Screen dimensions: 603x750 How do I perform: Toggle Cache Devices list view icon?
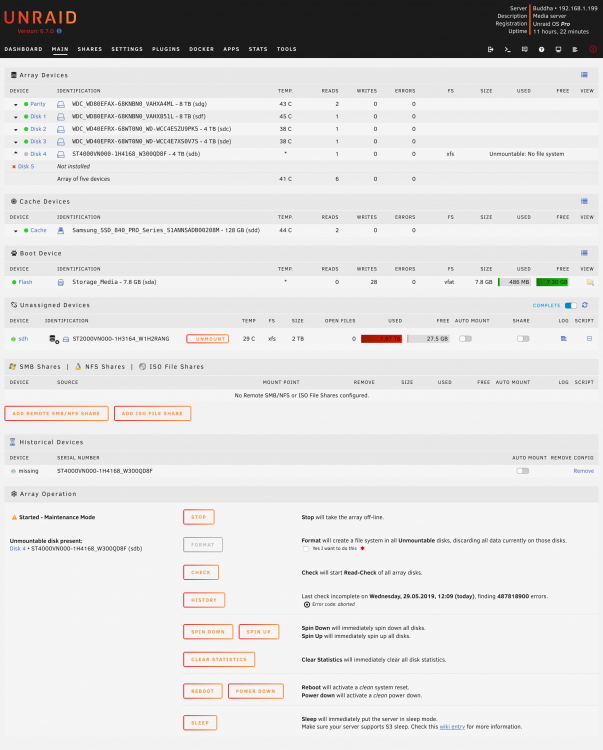click(x=584, y=201)
